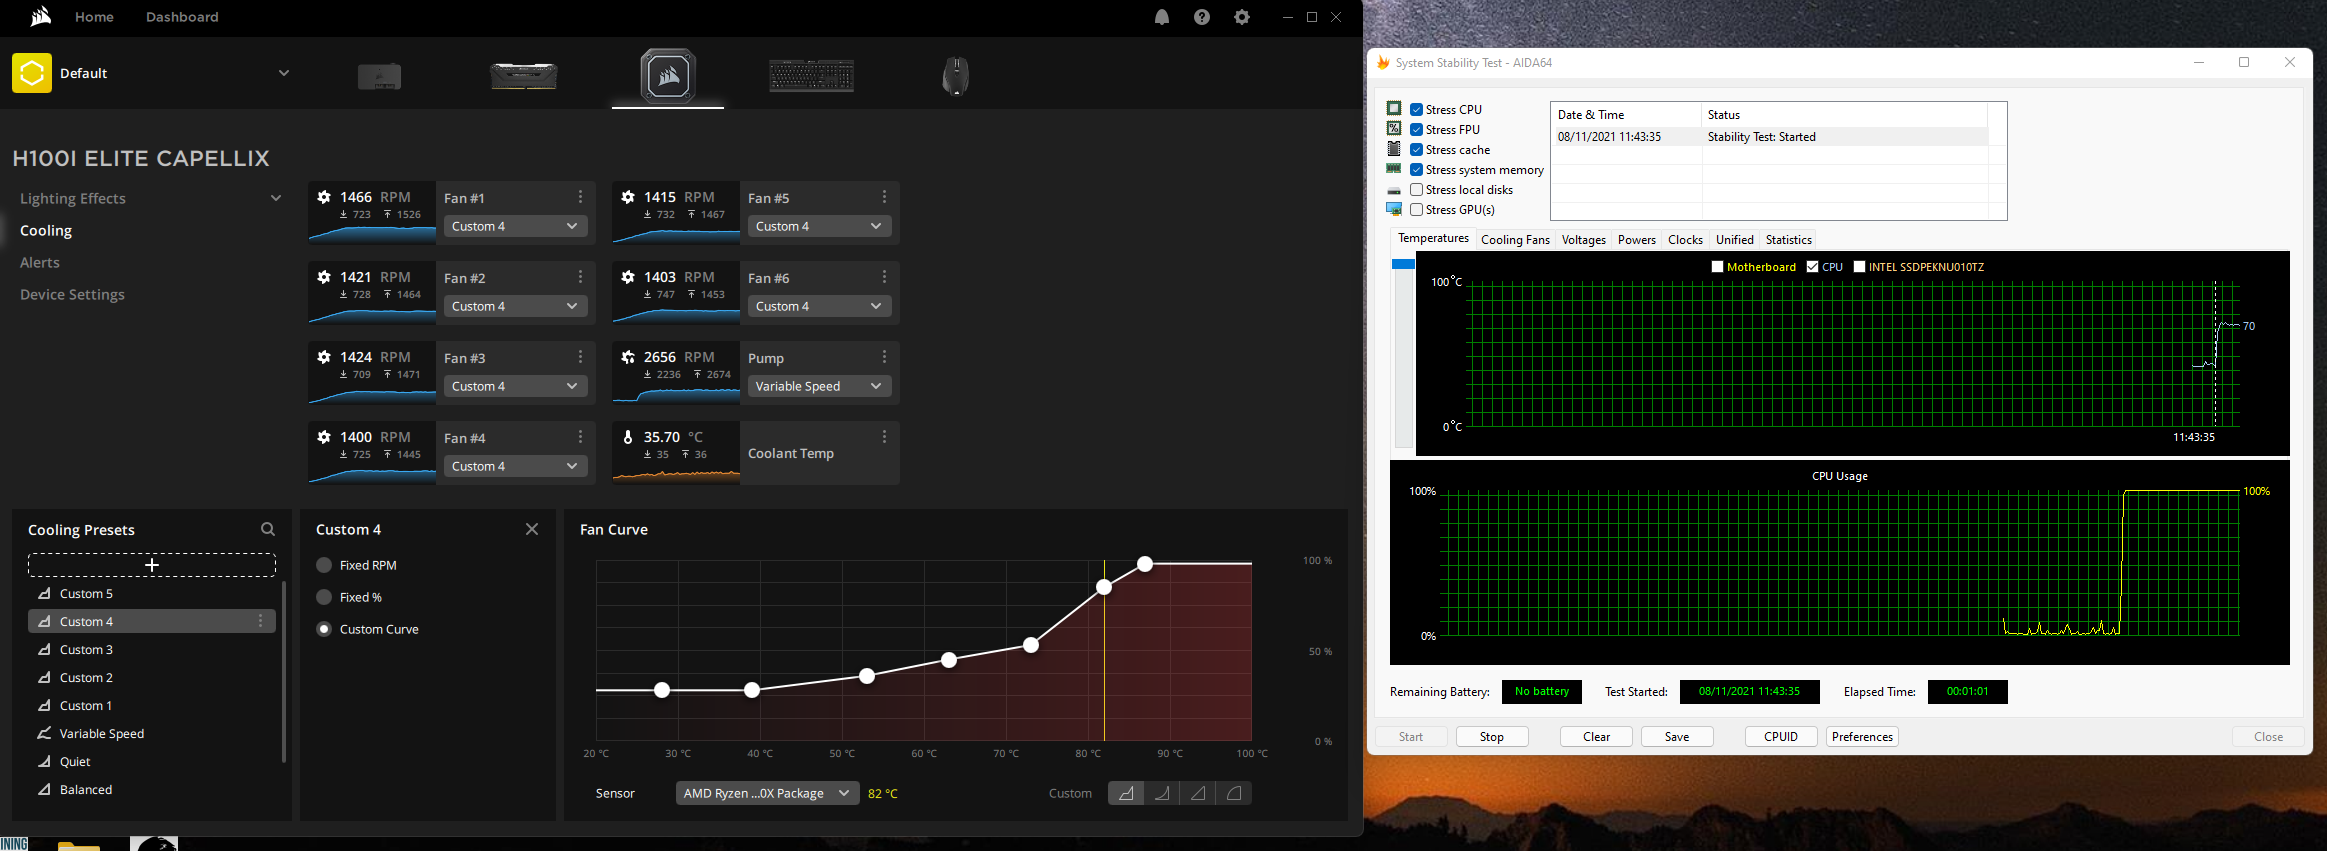Open Coolant Temp options three-dot menu
Image resolution: width=2327 pixels, height=851 pixels.
pyautogui.click(x=884, y=437)
